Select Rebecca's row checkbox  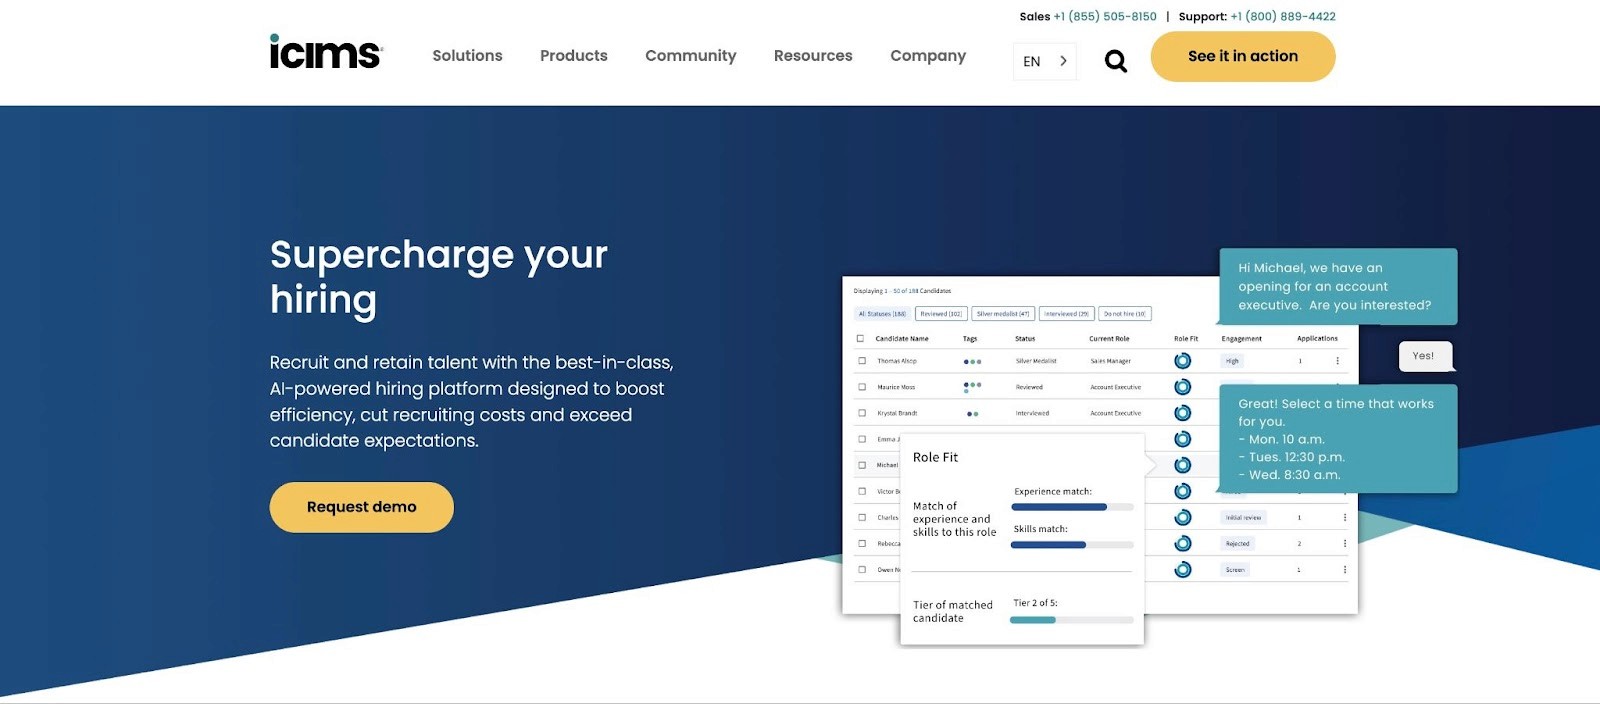(862, 543)
